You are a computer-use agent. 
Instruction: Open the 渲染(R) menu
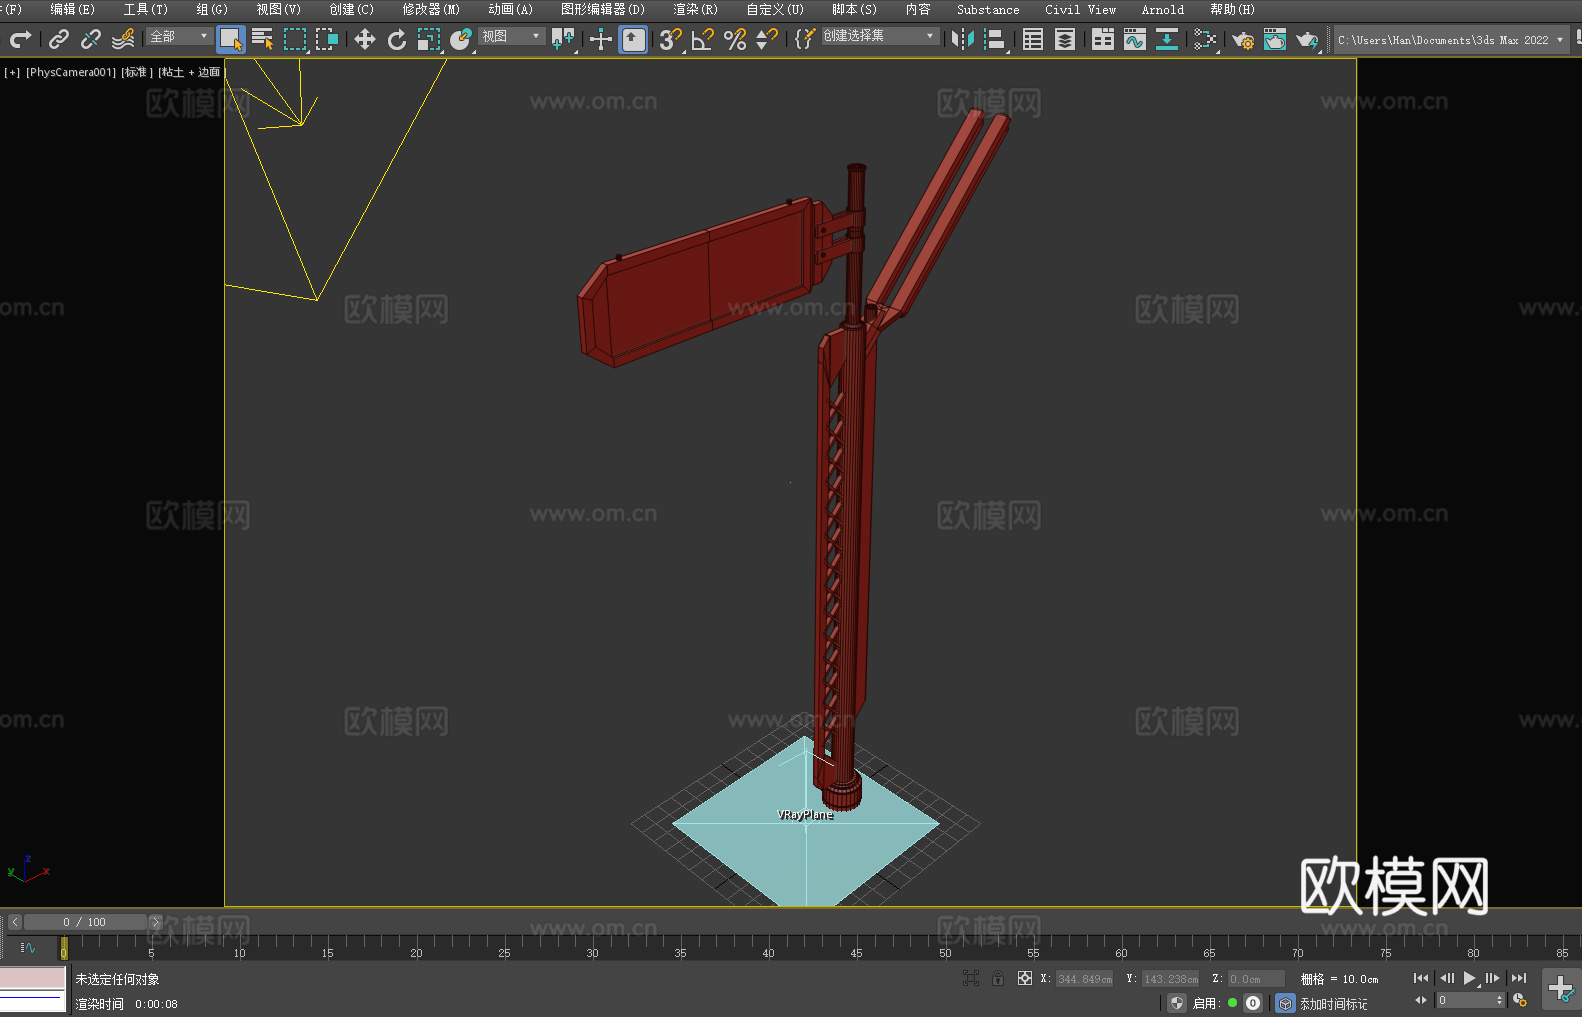695,9
